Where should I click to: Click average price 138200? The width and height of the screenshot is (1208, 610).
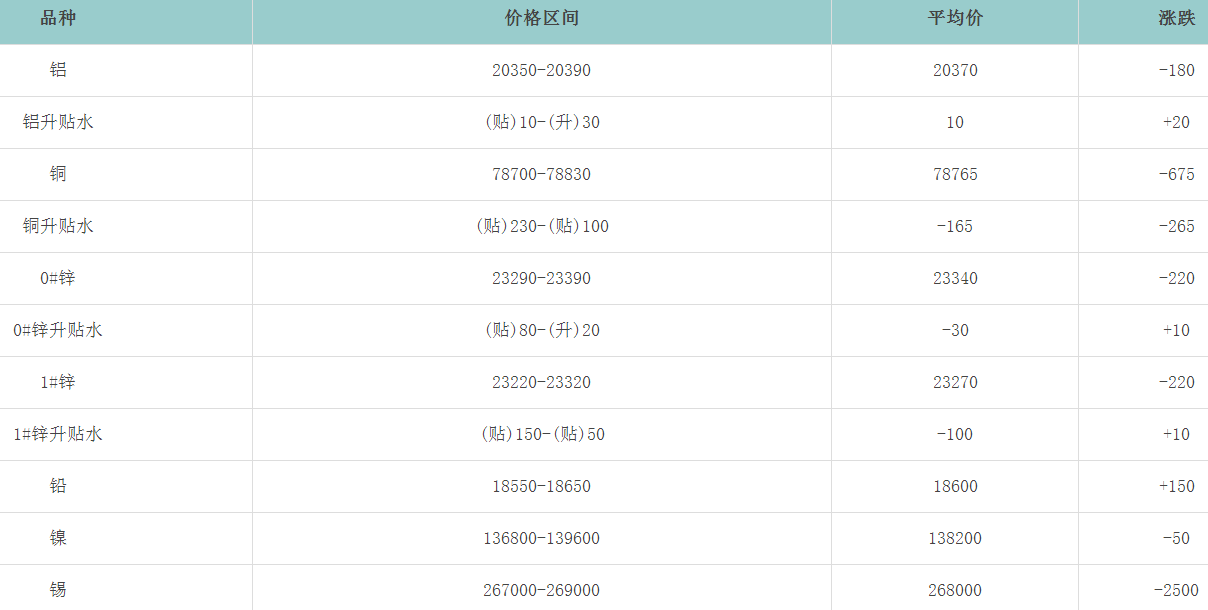954,539
